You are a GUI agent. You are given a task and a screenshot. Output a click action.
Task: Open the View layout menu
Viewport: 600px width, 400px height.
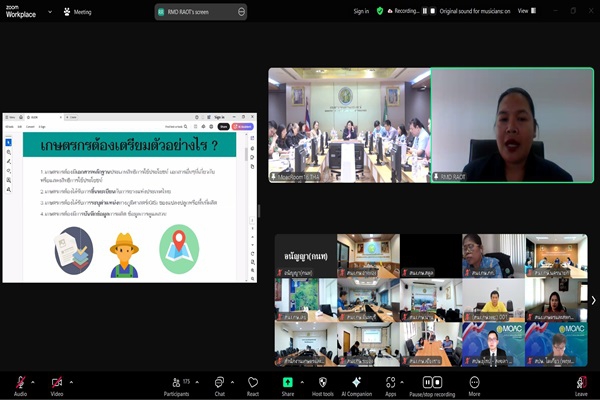coord(525,11)
